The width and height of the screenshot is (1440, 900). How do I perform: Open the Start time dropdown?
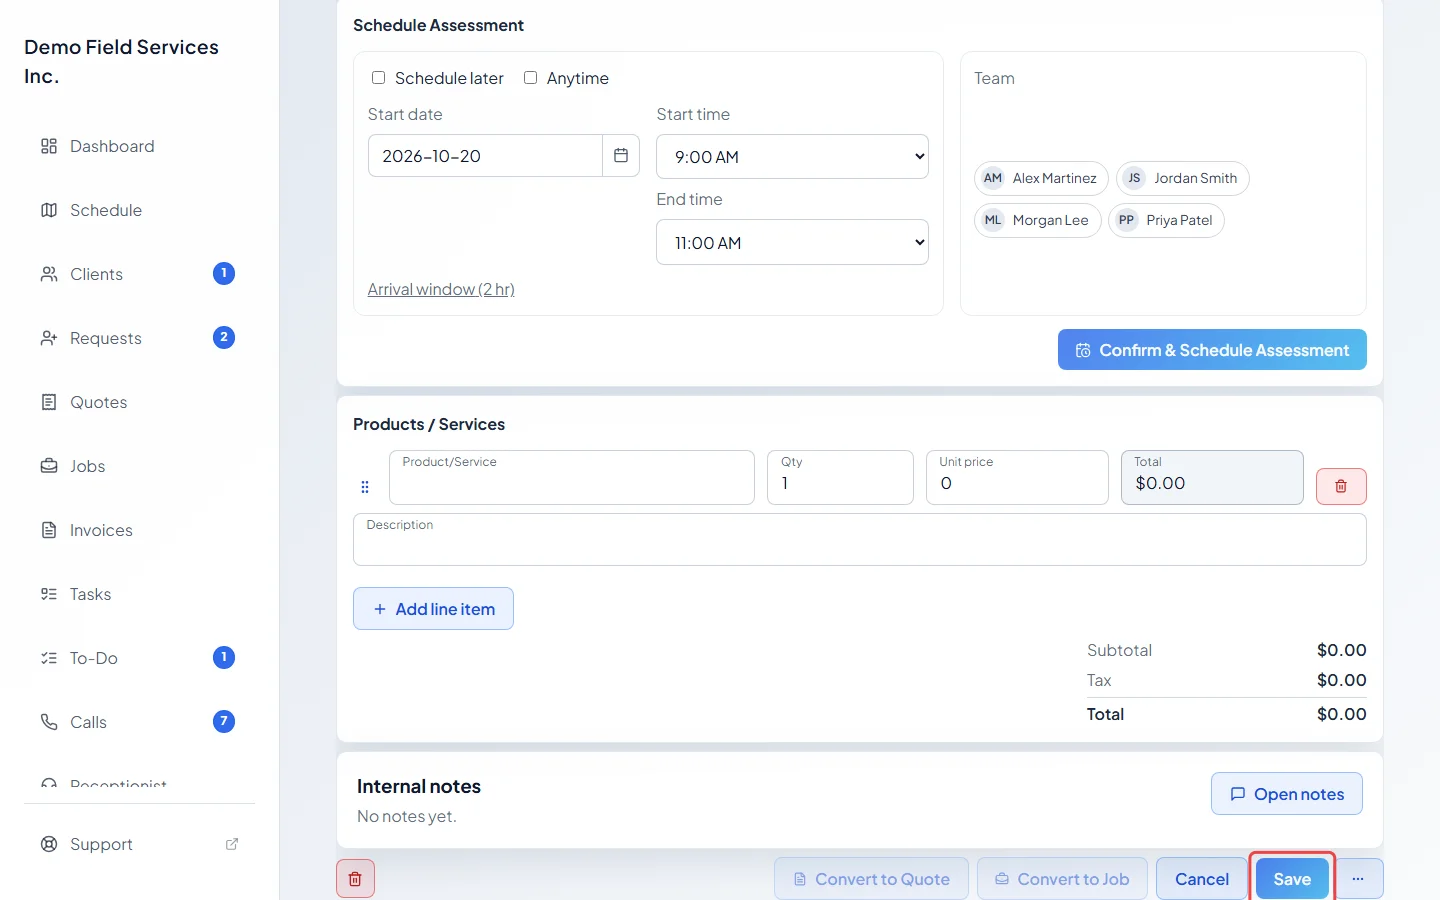[x=792, y=157]
